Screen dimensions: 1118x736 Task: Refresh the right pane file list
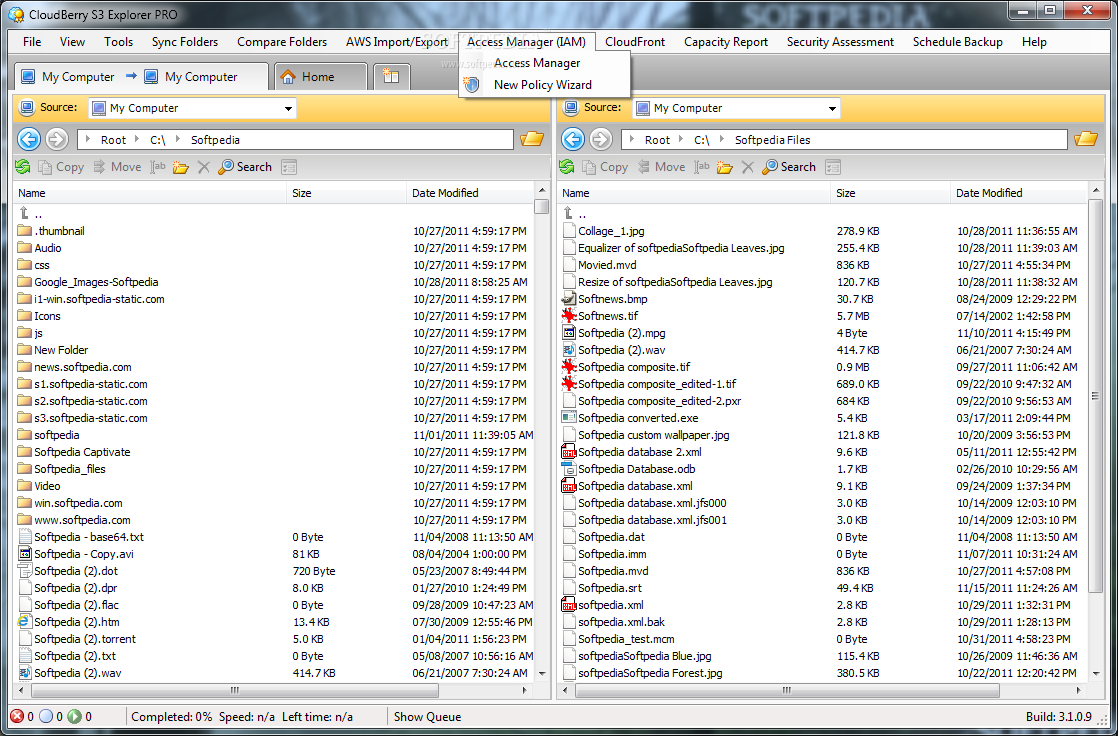[x=567, y=167]
